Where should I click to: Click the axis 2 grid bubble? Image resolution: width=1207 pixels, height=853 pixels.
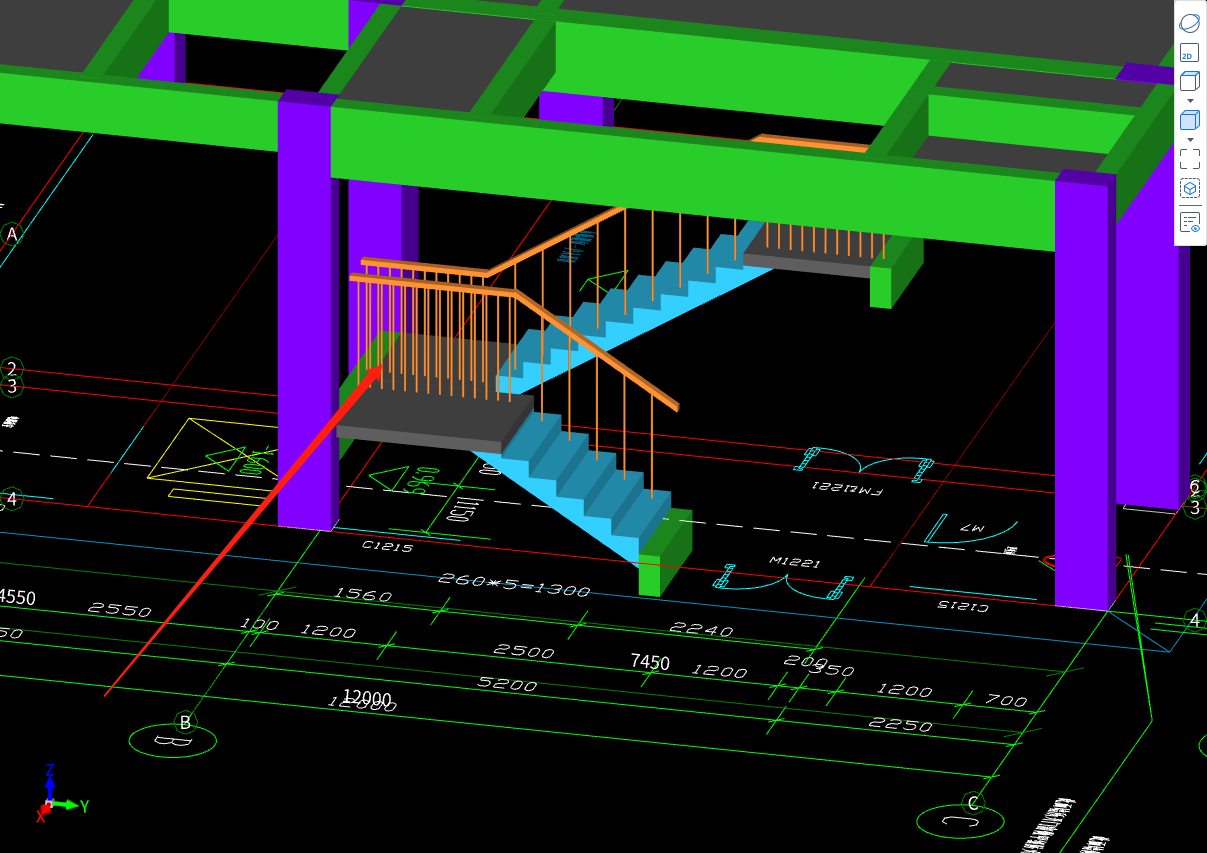12,369
